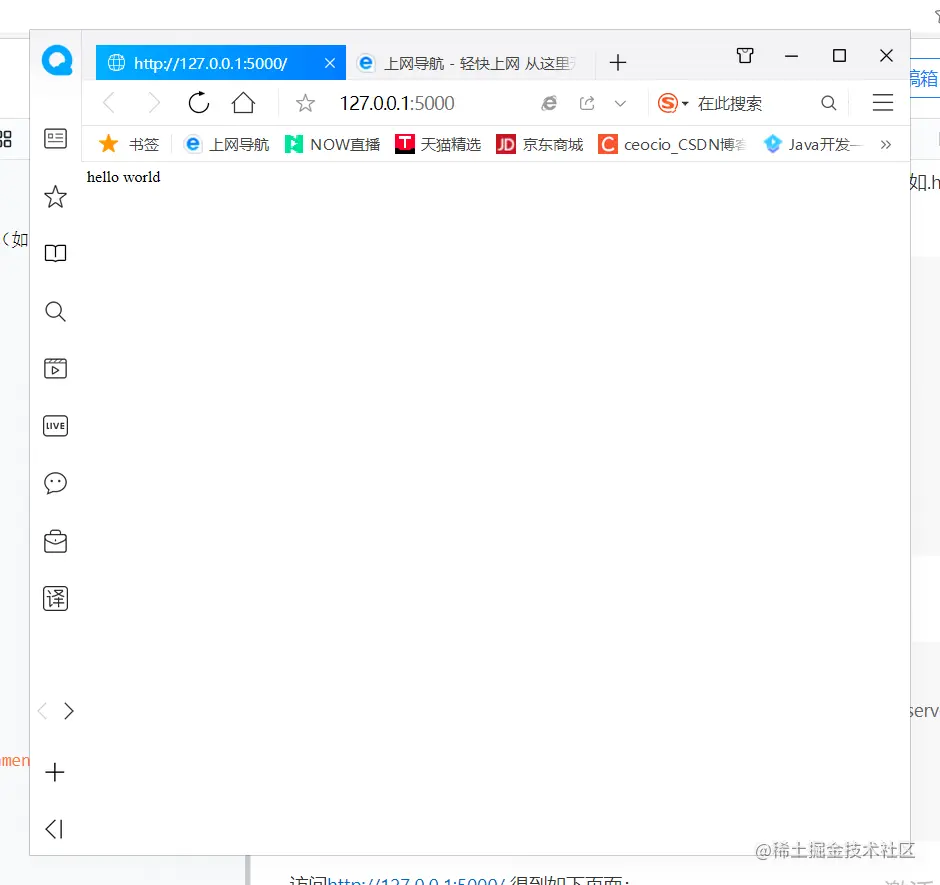Close the 127.0.0.1:5000 tab

[x=330, y=63]
